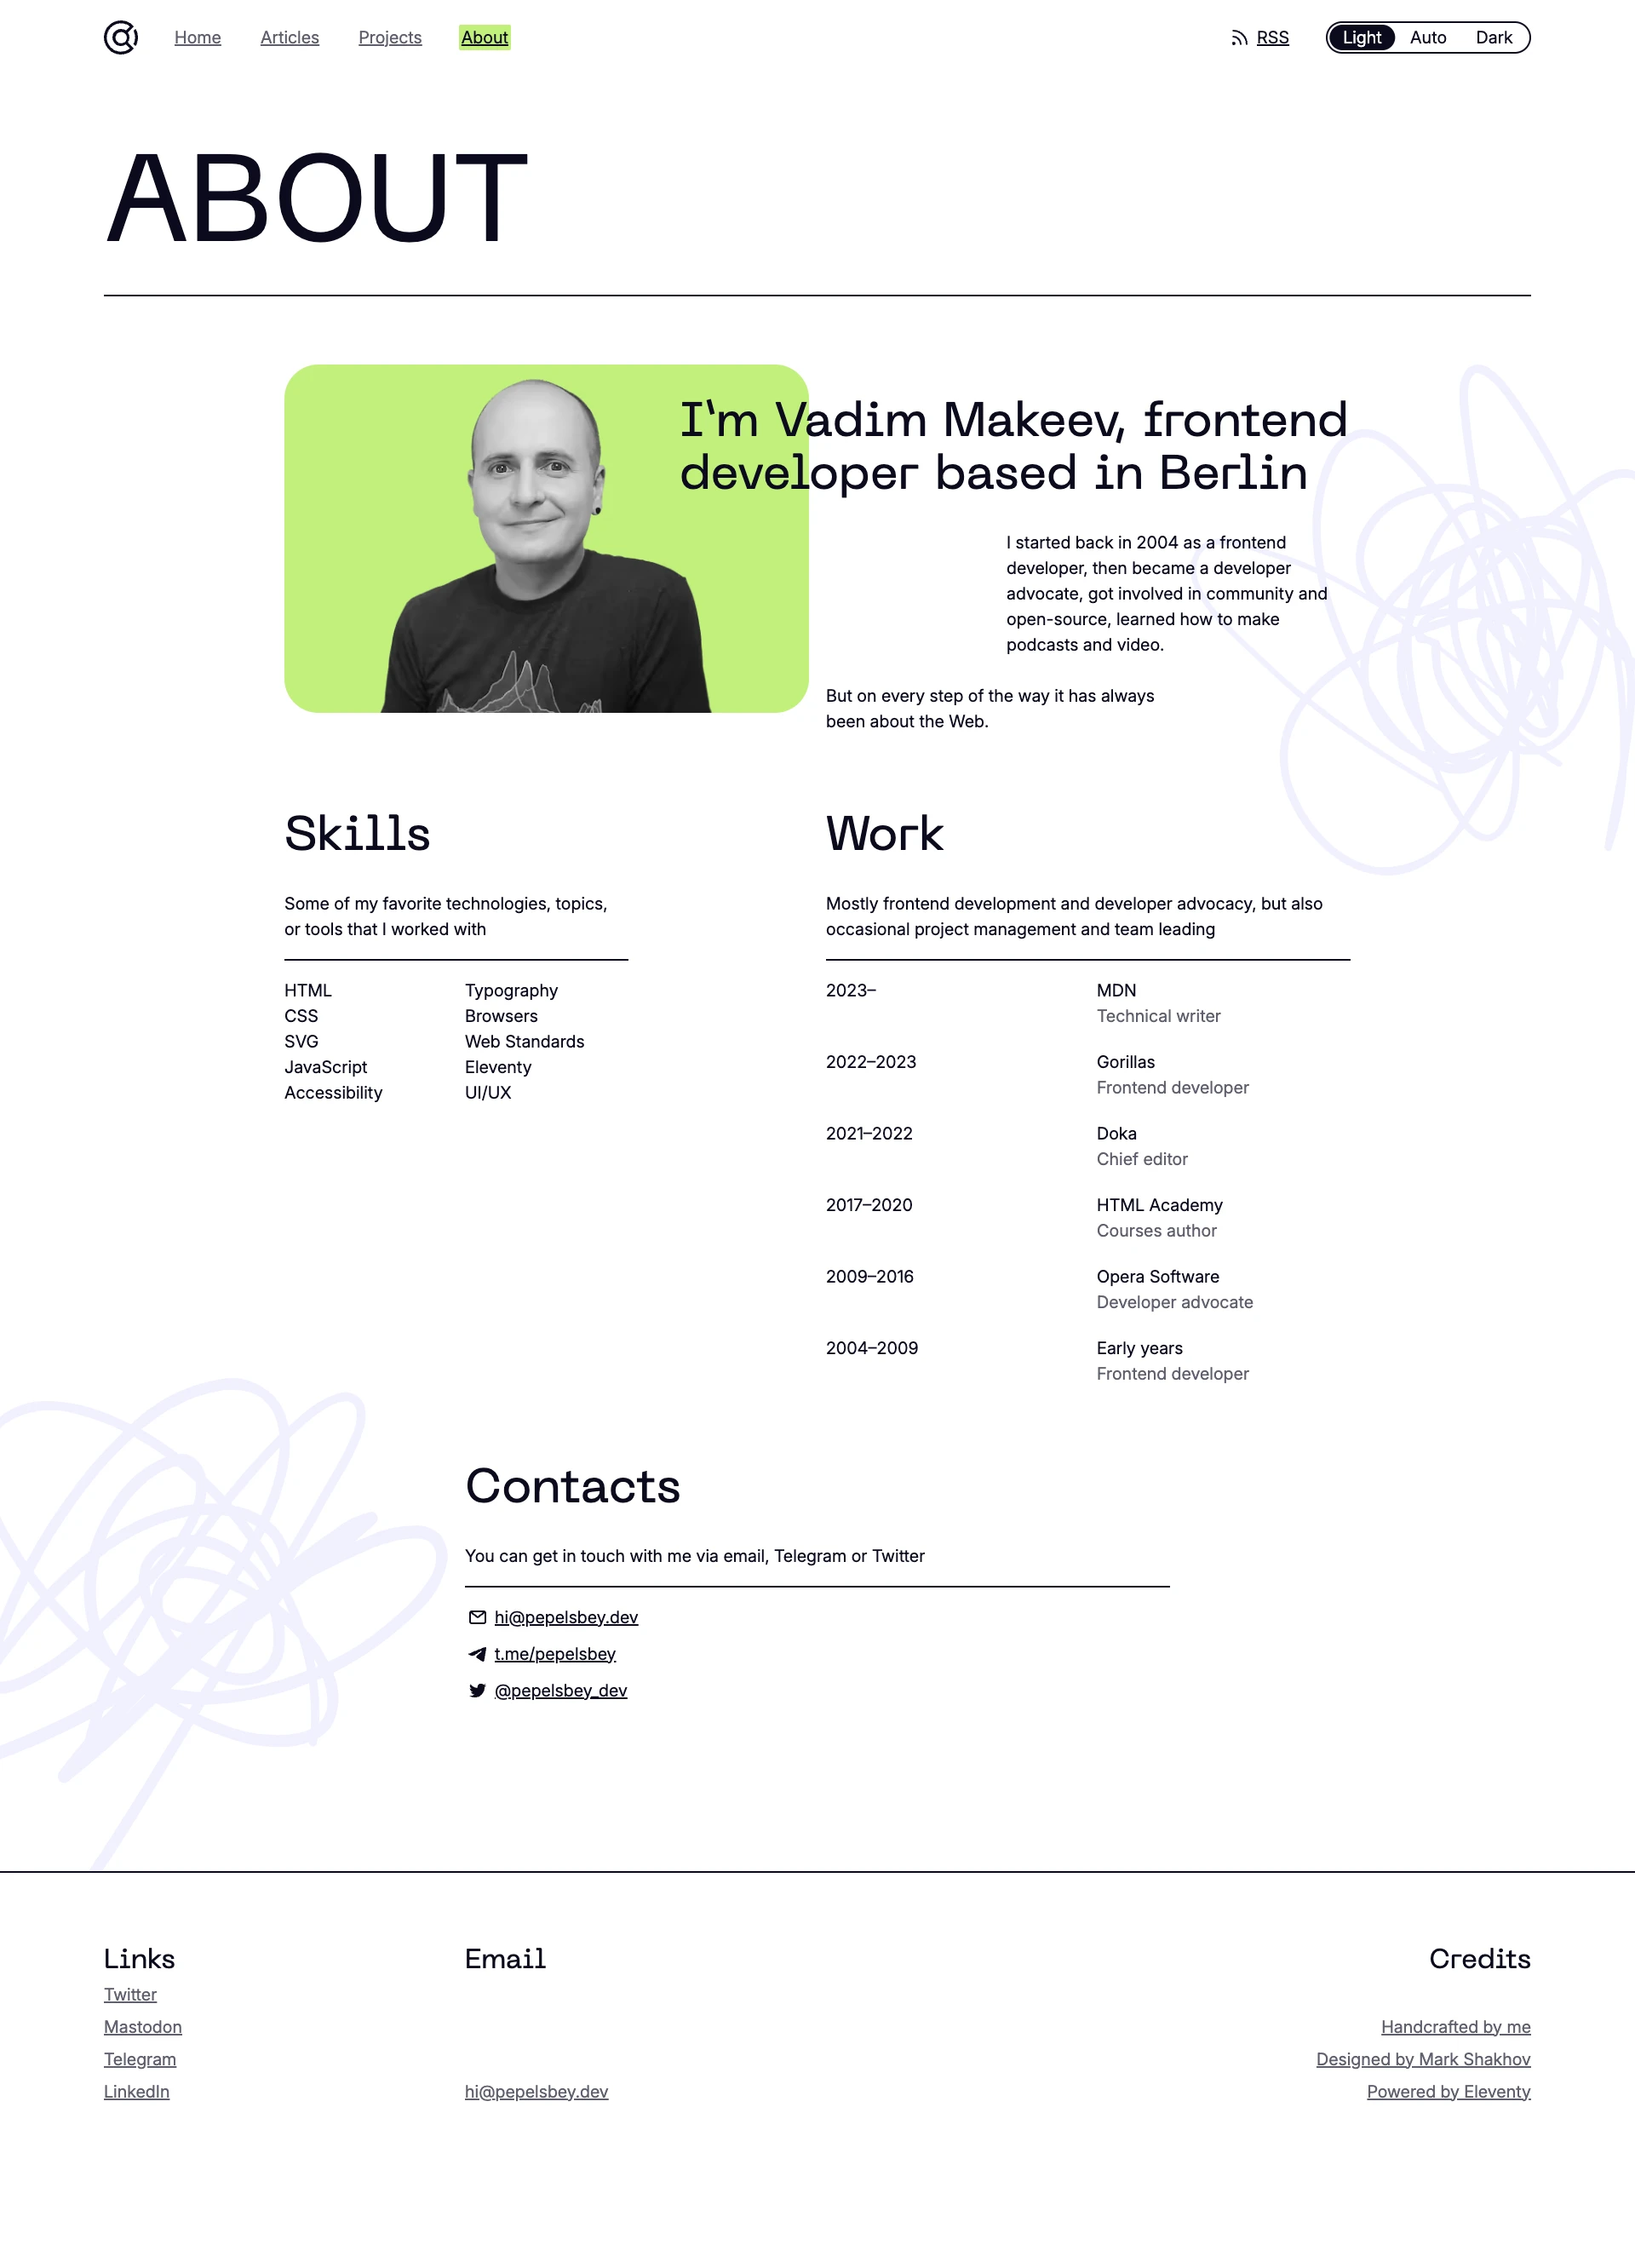Open hi@pepelsbey.dev email link
The width and height of the screenshot is (1635, 2268).
(x=565, y=1616)
